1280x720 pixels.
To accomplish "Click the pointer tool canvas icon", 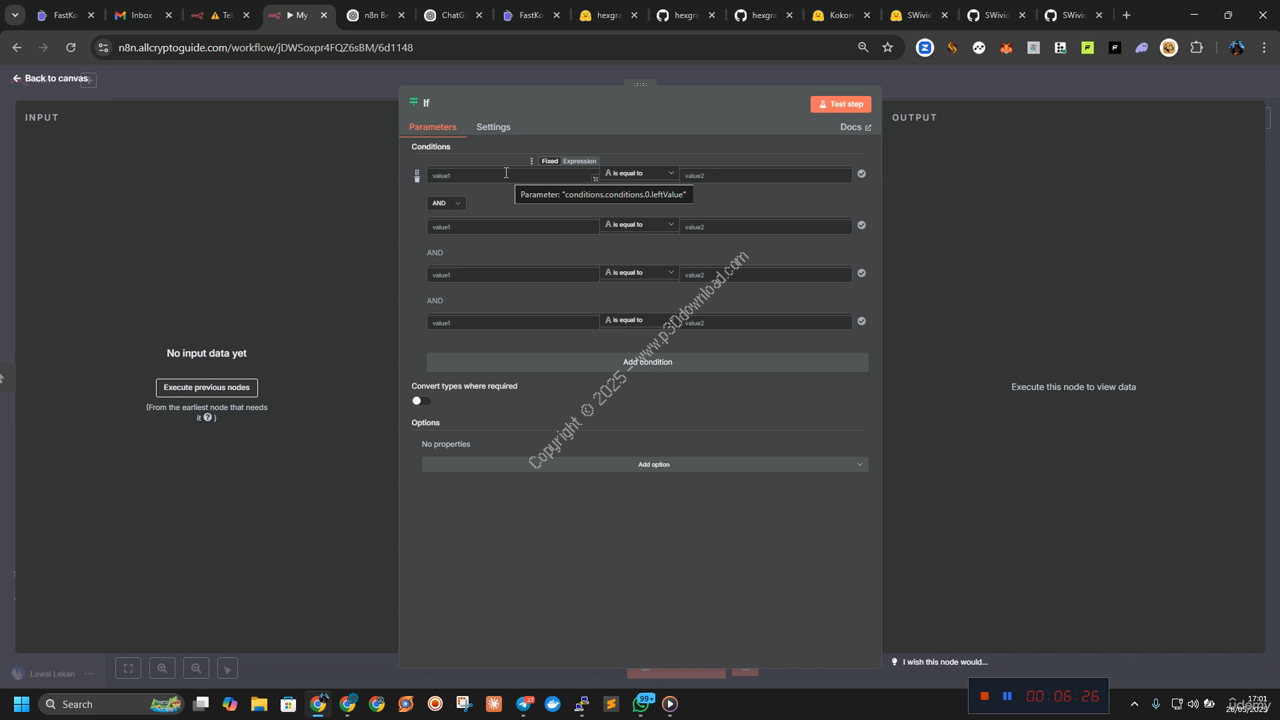I will (228, 668).
